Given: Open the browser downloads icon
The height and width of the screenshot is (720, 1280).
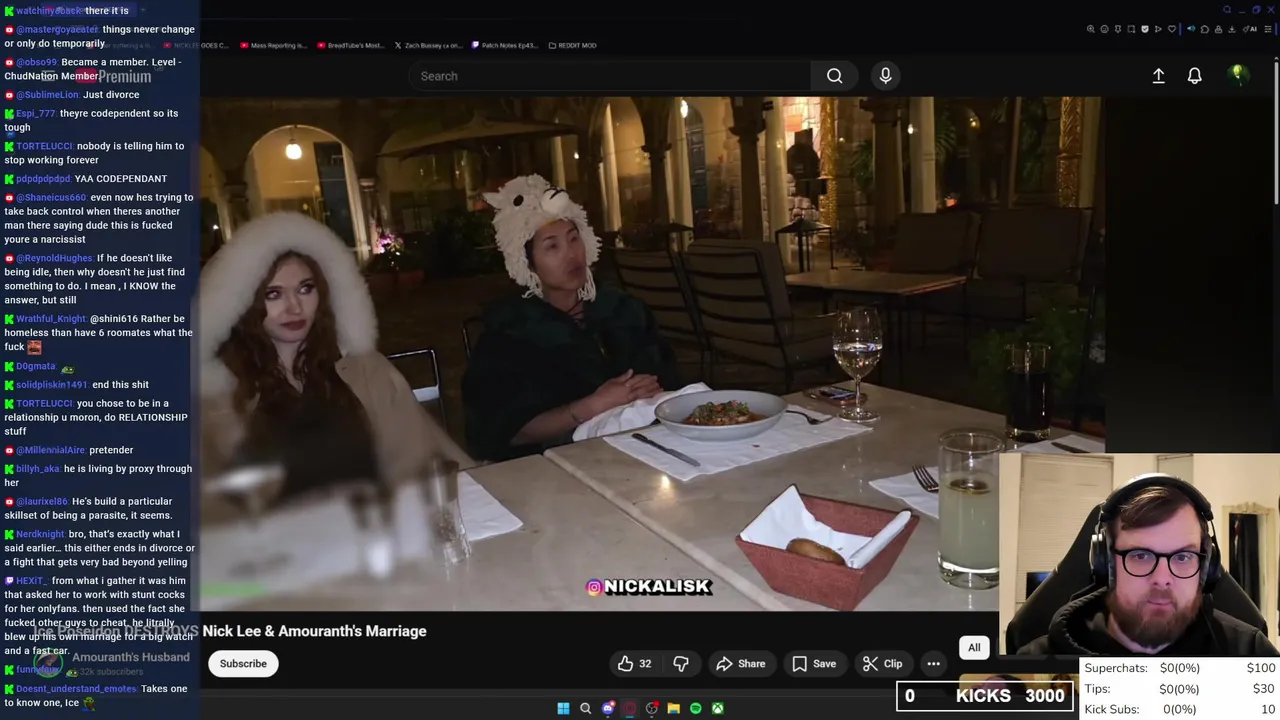Looking at the screenshot, I should [x=1231, y=29].
